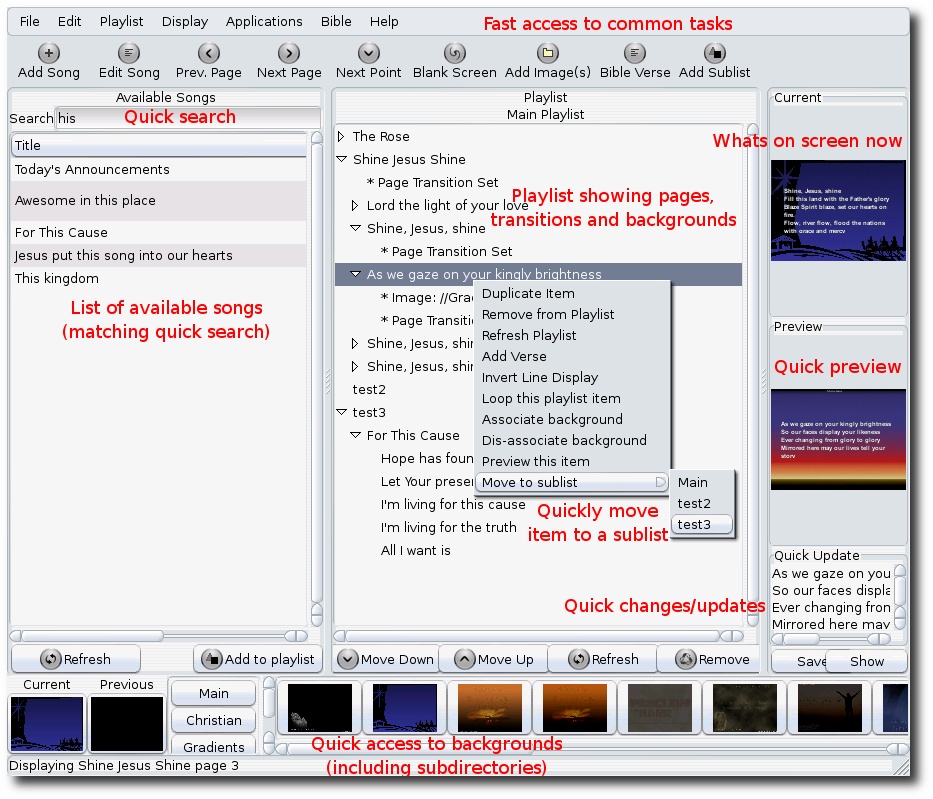
Task: Open Move to sublist submenu
Action: point(572,482)
